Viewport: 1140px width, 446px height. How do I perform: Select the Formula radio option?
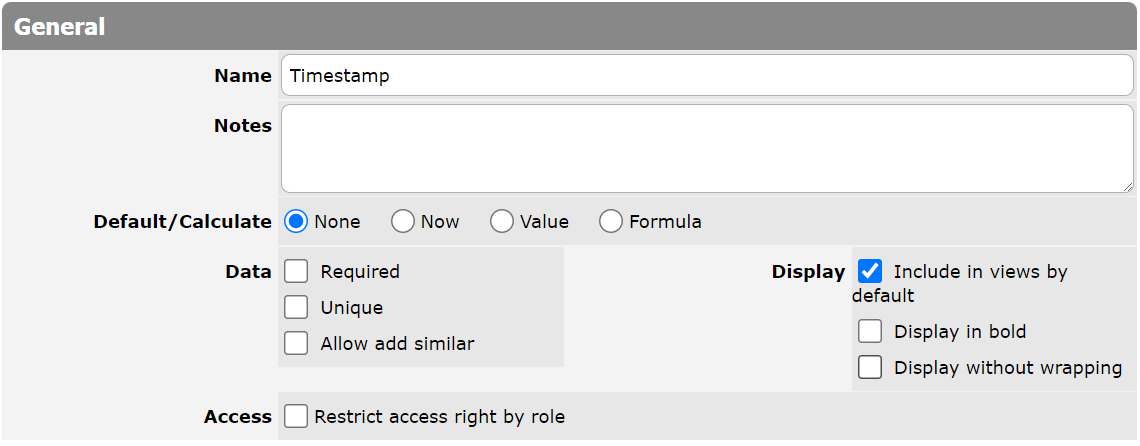click(611, 221)
